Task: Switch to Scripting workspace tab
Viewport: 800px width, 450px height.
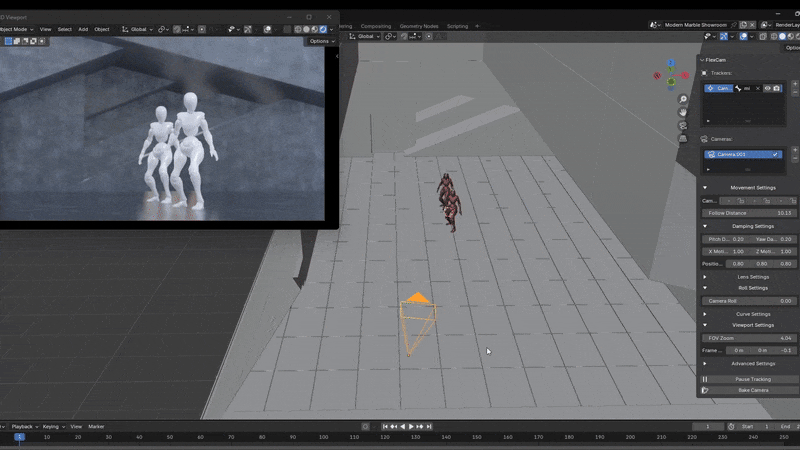Action: (458, 26)
